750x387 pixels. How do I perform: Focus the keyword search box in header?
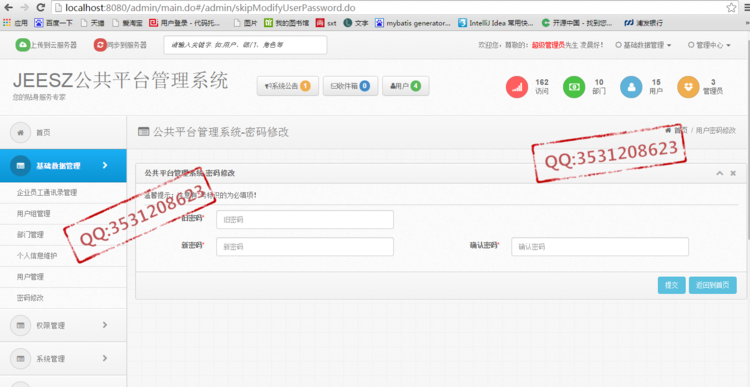click(245, 45)
